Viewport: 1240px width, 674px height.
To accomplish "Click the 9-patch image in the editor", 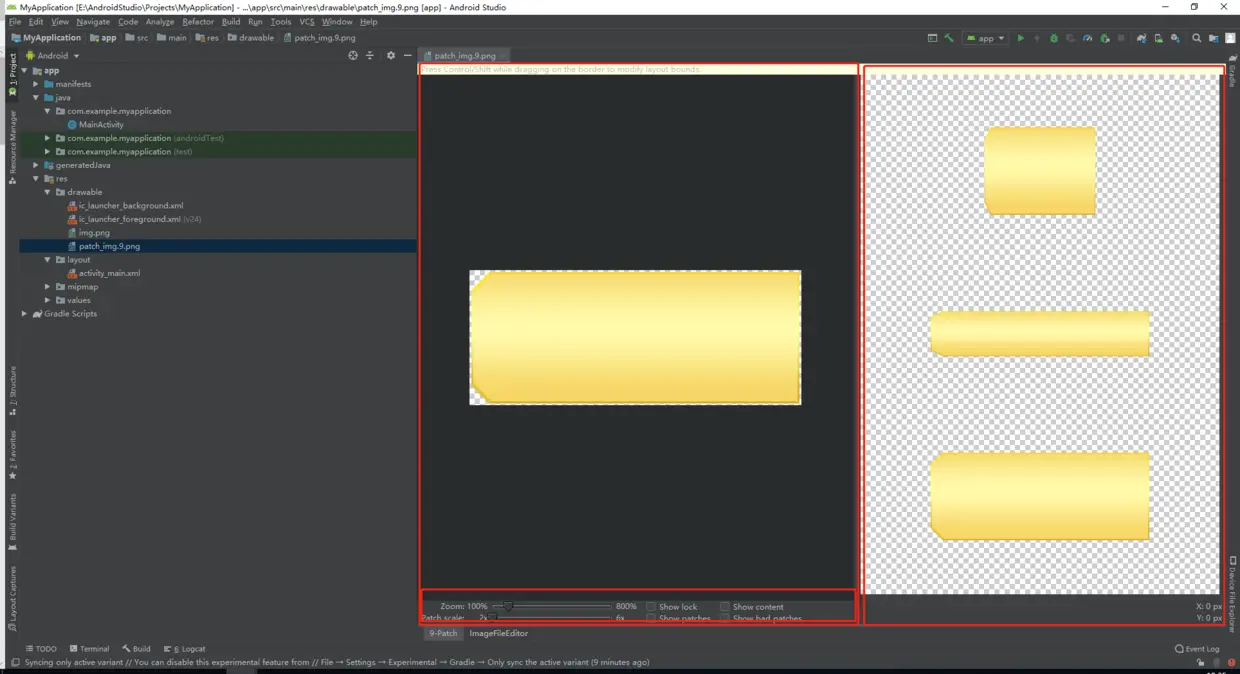I will [635, 338].
